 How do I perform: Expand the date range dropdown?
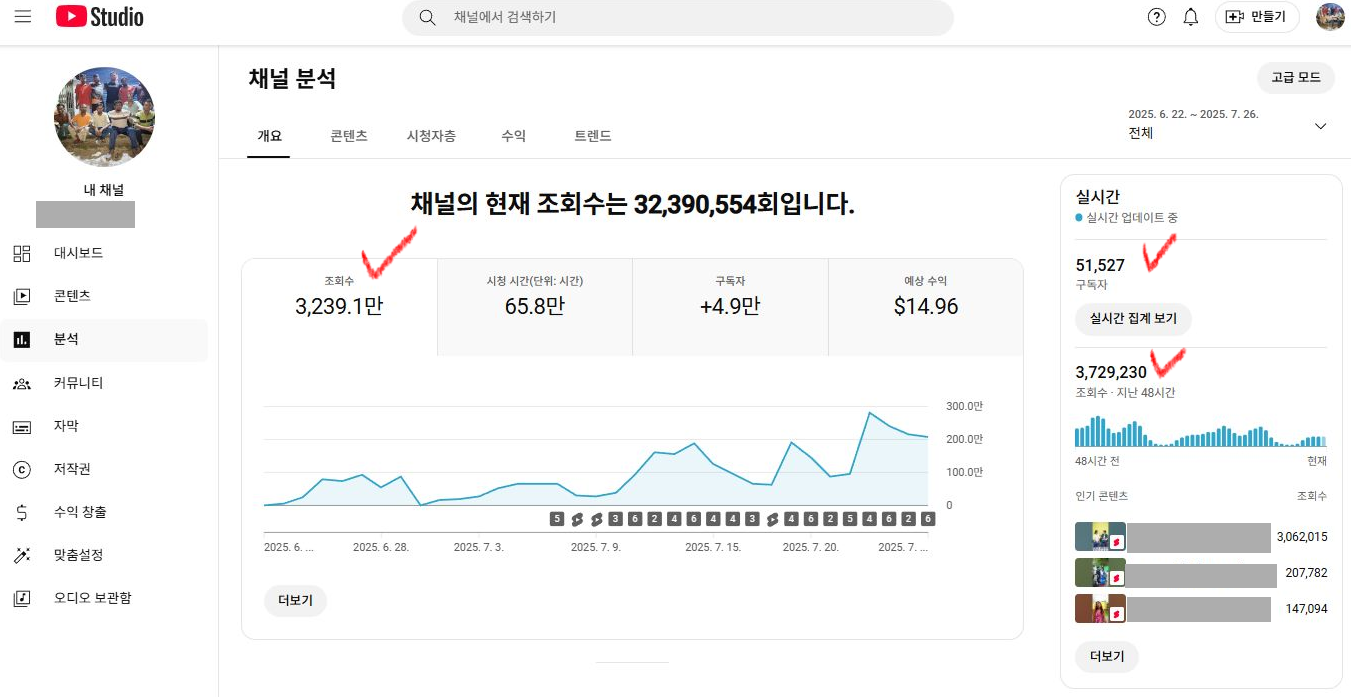pyautogui.click(x=1320, y=126)
